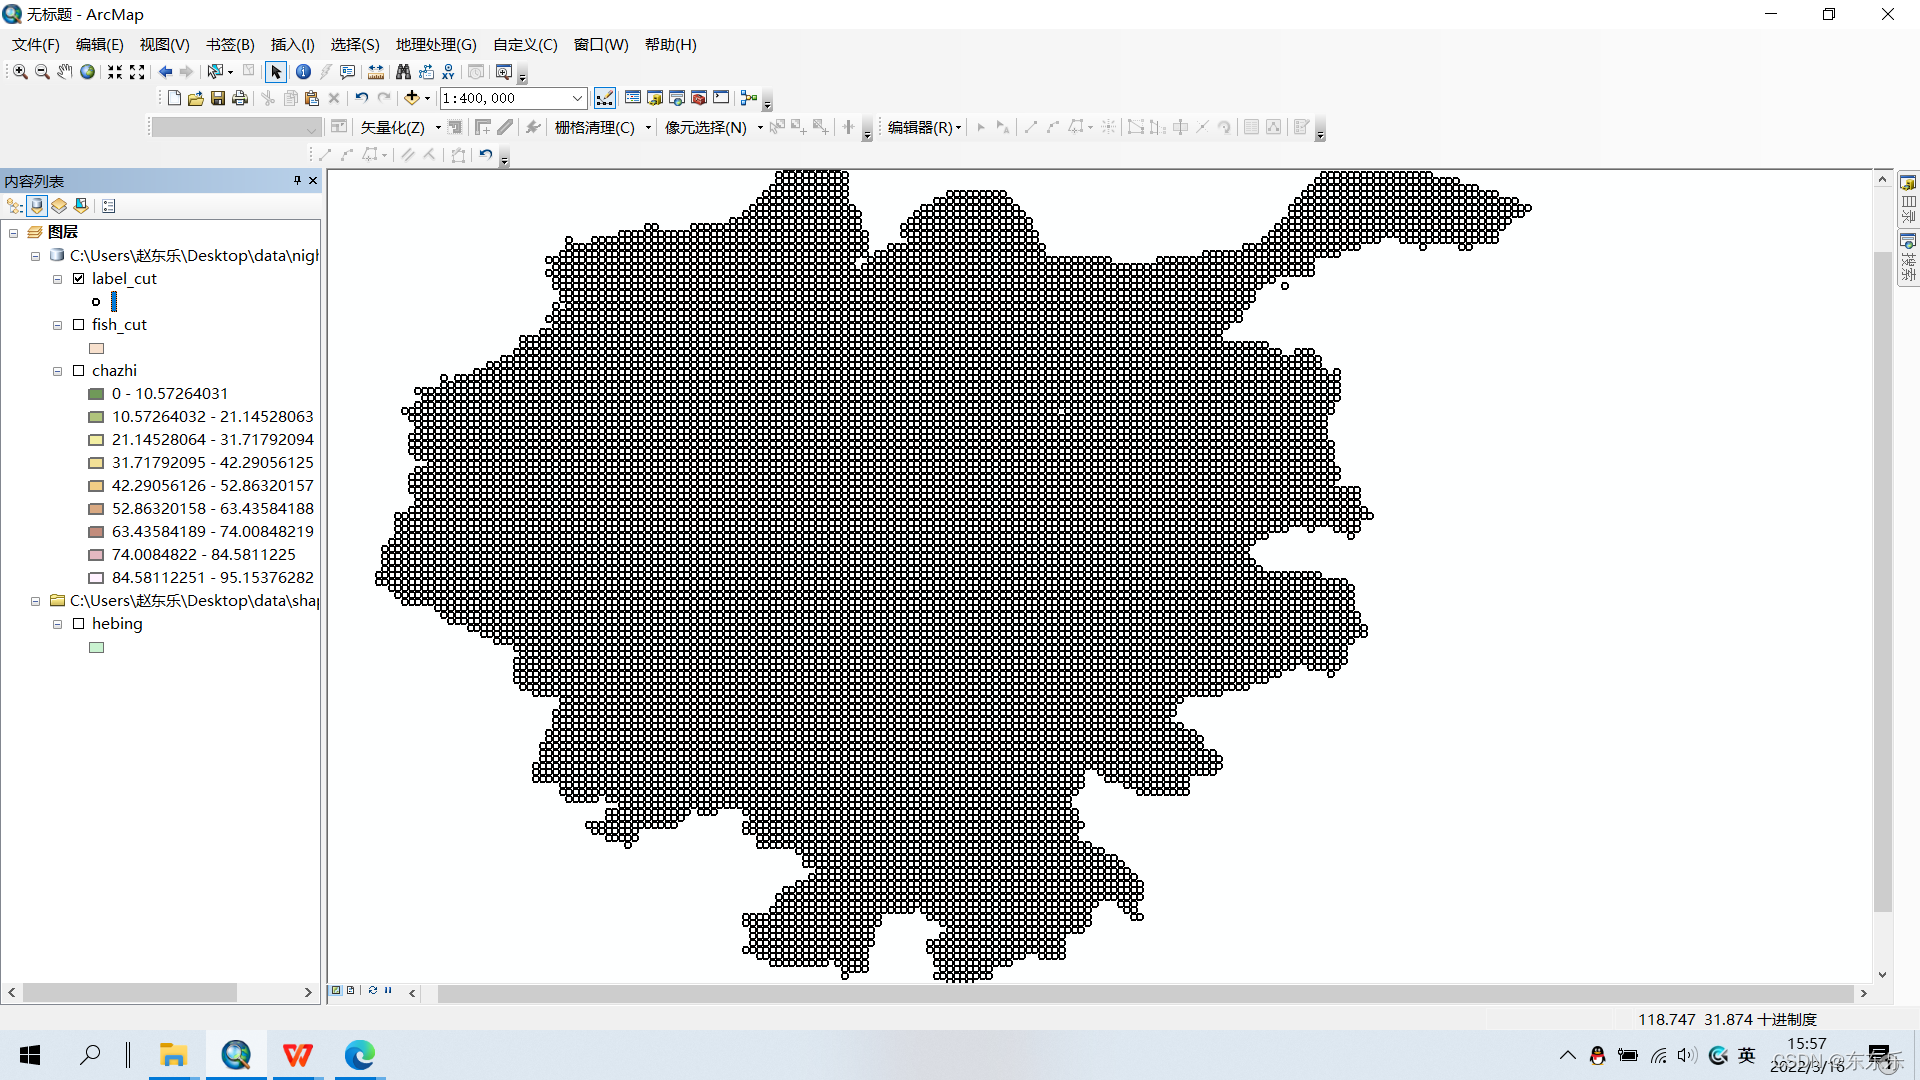Viewport: 1920px width, 1080px height.
Task: Click the Add Data button
Action: pyautogui.click(x=411, y=98)
